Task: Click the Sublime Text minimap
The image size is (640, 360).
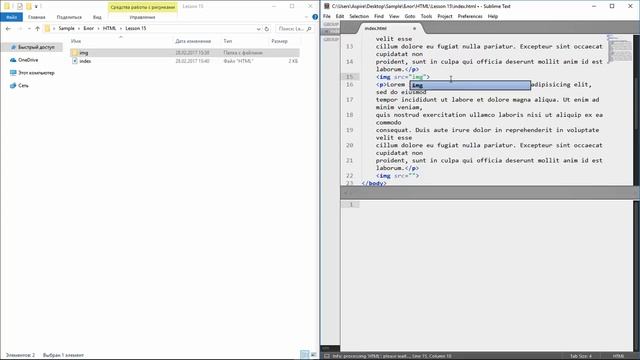Action: point(620,49)
